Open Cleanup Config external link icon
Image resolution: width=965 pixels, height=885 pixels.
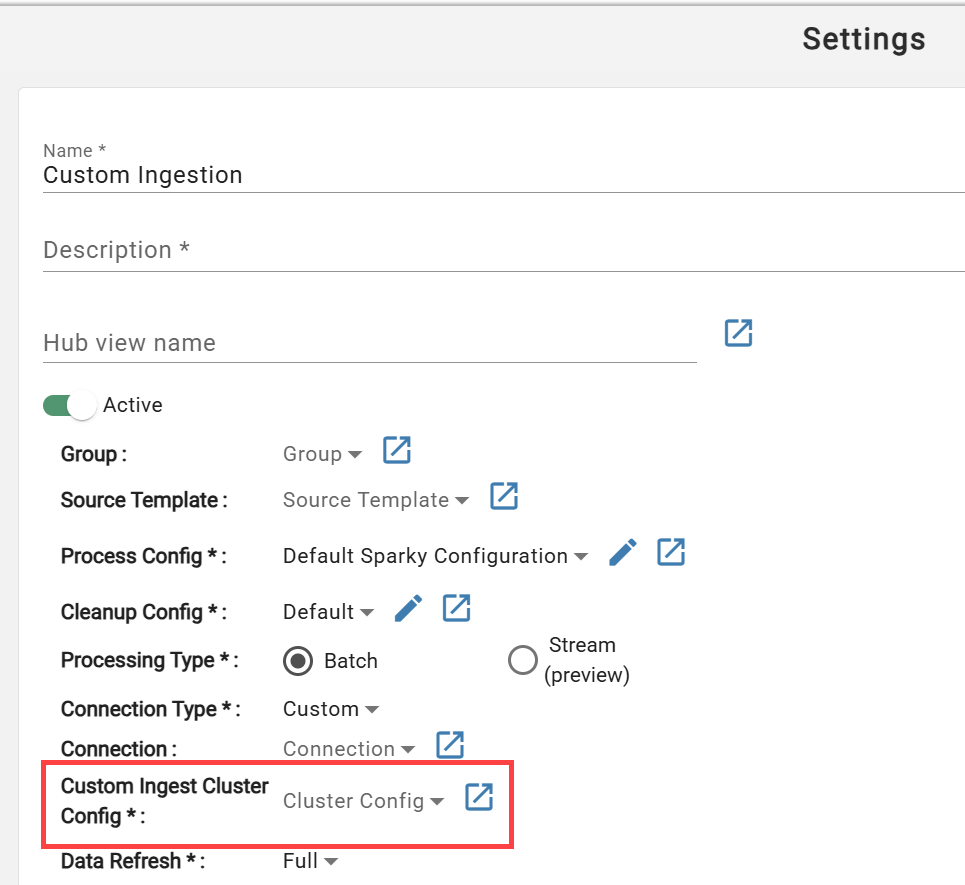coord(457,608)
